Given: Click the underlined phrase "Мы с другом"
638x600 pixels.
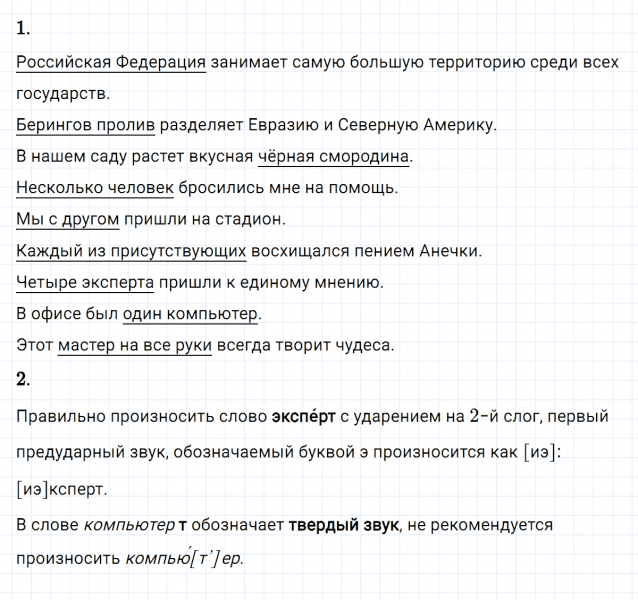Looking at the screenshot, I should (x=68, y=220).
